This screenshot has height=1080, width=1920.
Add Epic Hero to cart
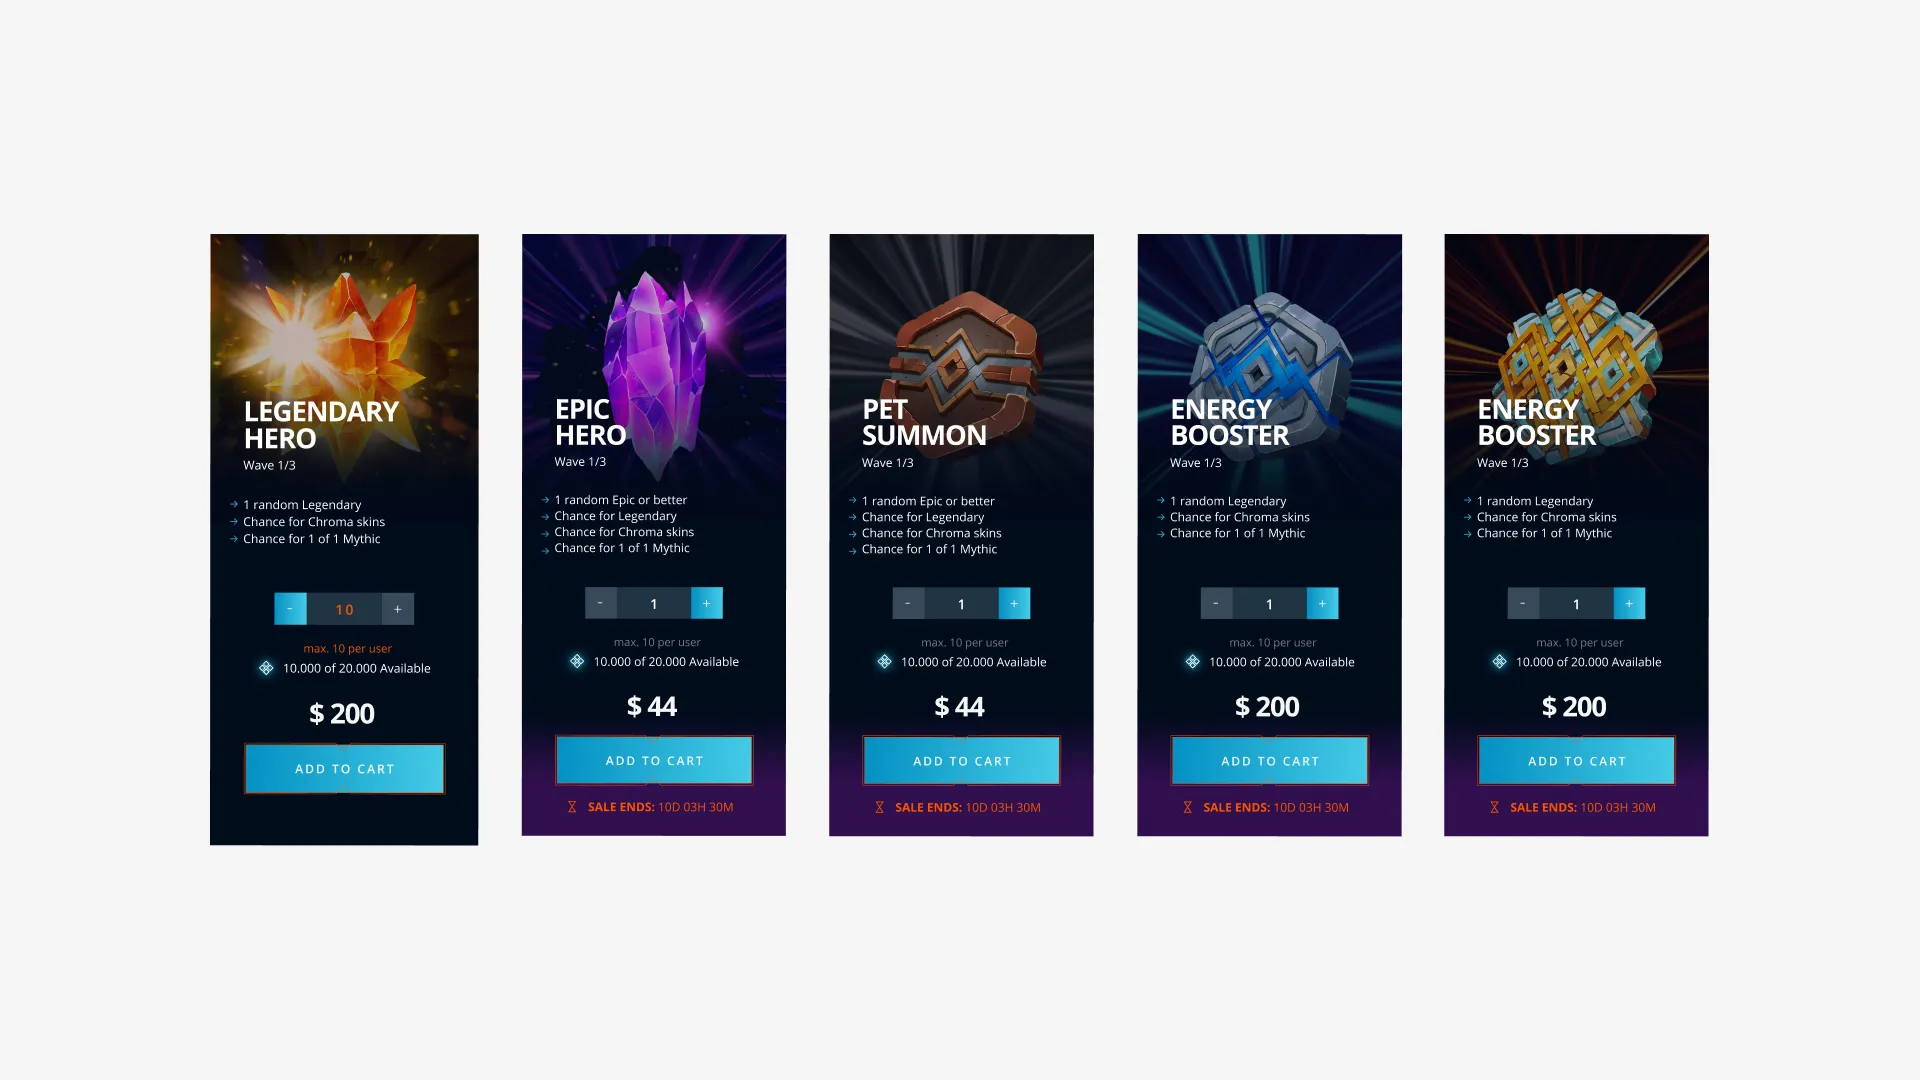pos(654,761)
